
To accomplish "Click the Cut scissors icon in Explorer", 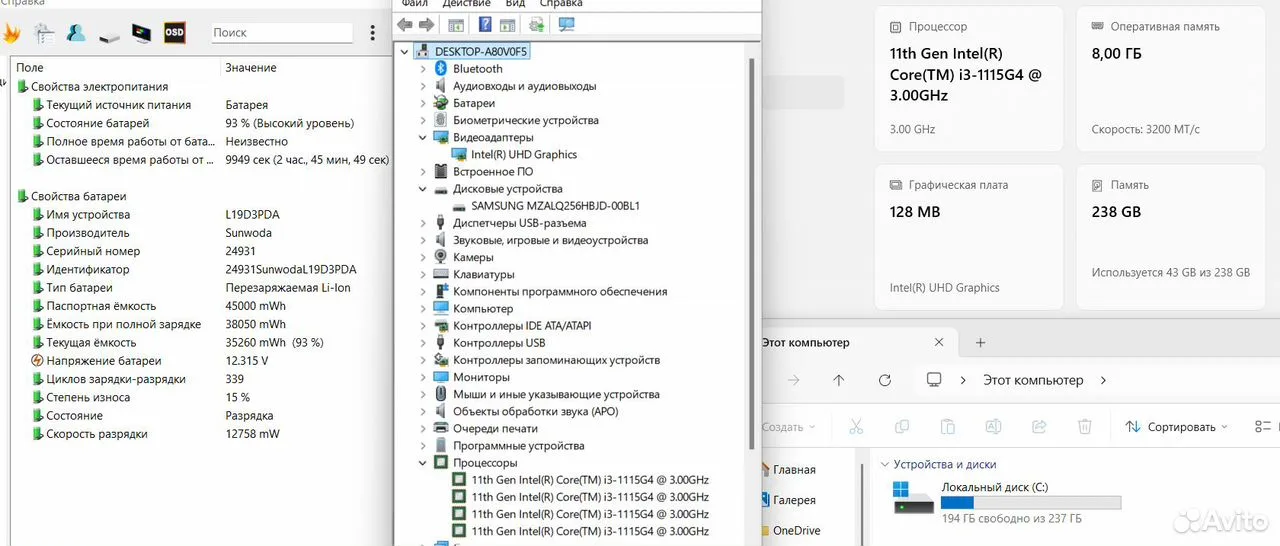I will coord(856,427).
